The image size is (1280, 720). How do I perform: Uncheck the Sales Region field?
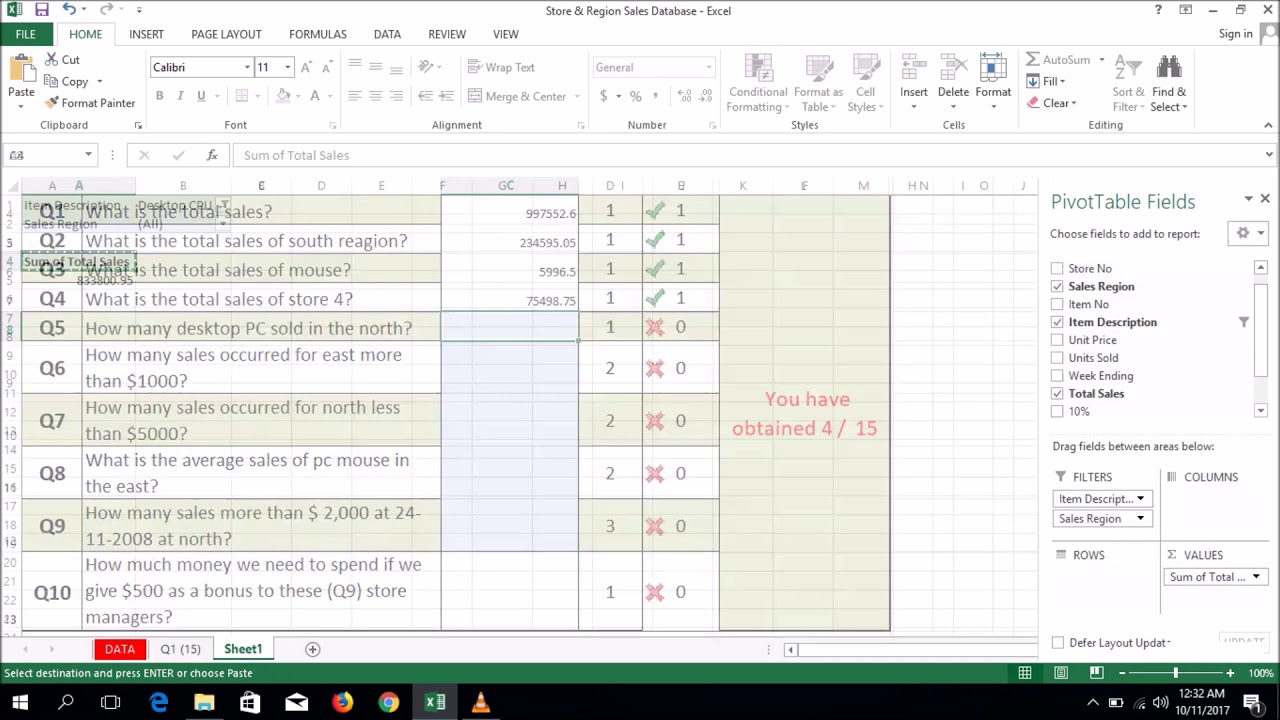(1057, 287)
